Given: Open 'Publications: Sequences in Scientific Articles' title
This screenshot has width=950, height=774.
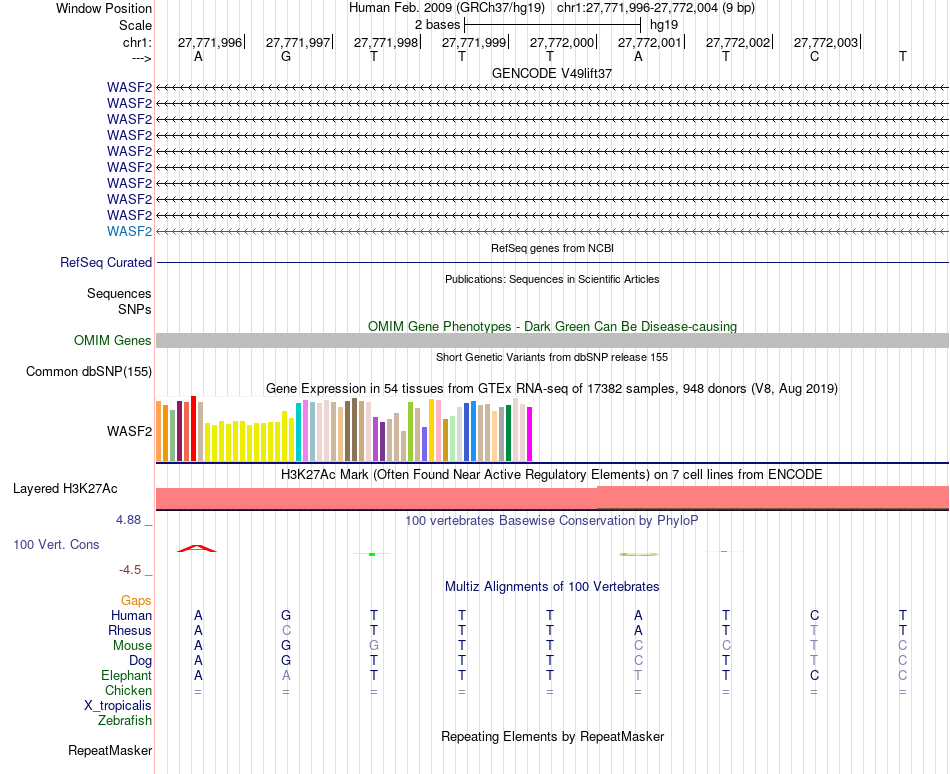Looking at the screenshot, I should click(552, 279).
